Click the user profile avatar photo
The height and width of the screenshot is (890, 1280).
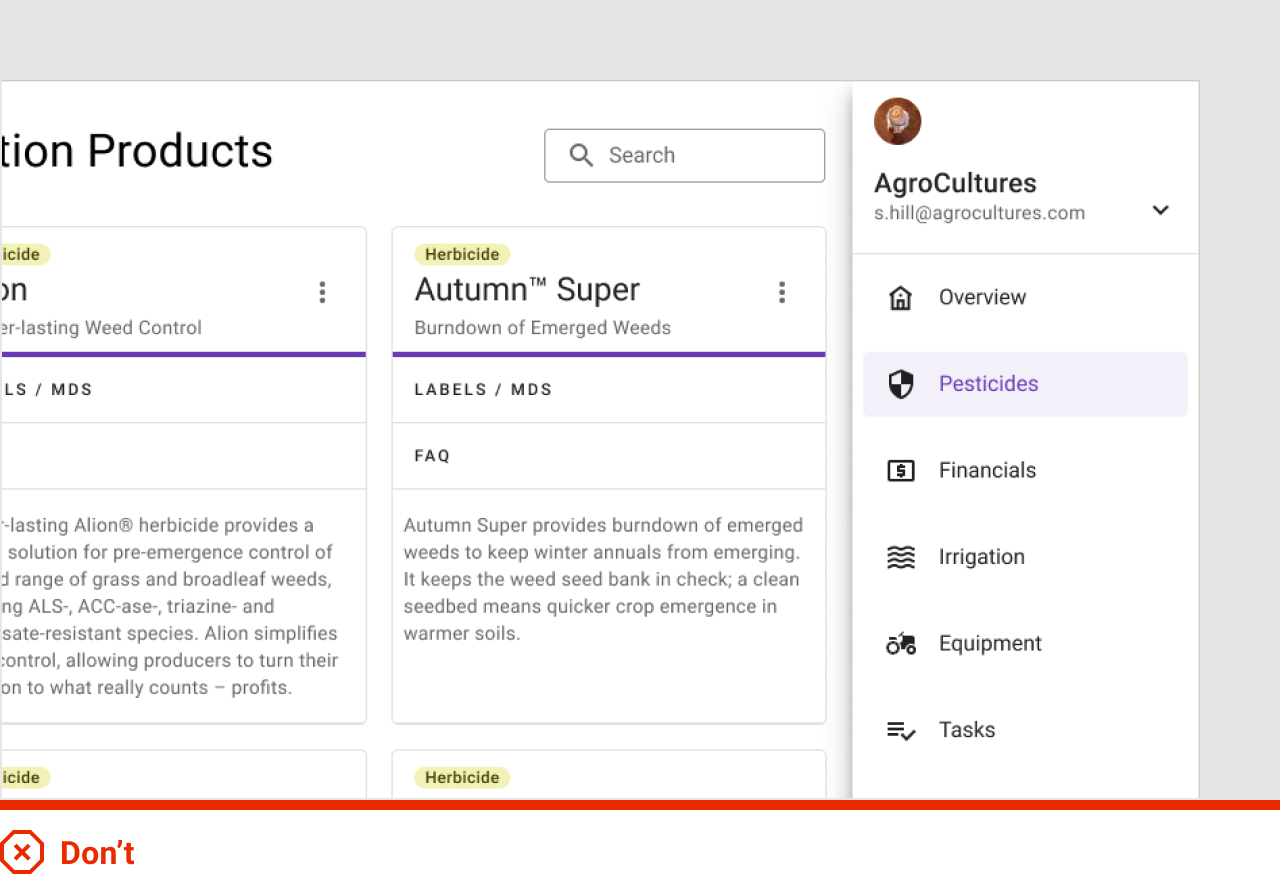(897, 121)
